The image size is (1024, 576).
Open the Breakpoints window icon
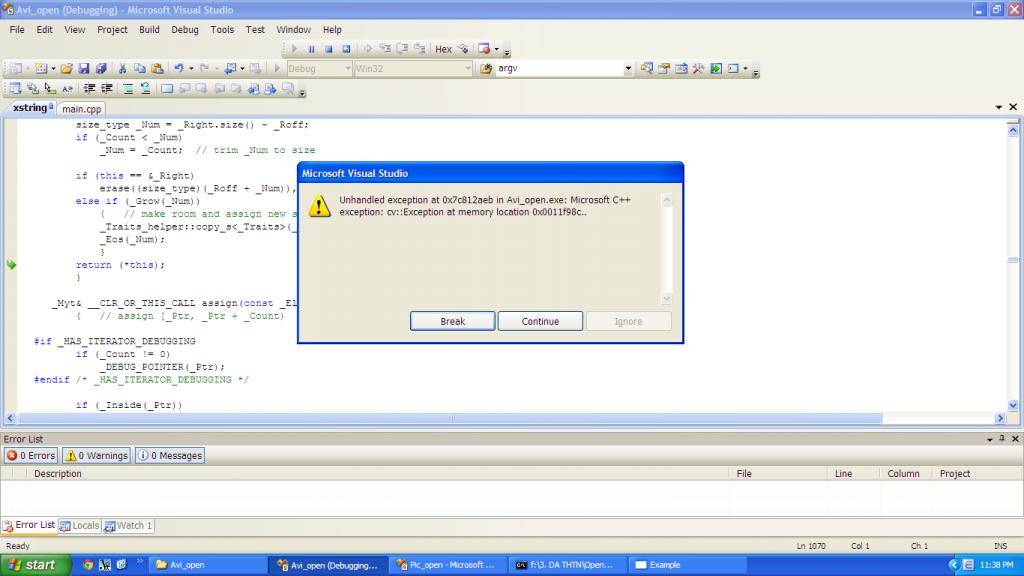pos(484,49)
